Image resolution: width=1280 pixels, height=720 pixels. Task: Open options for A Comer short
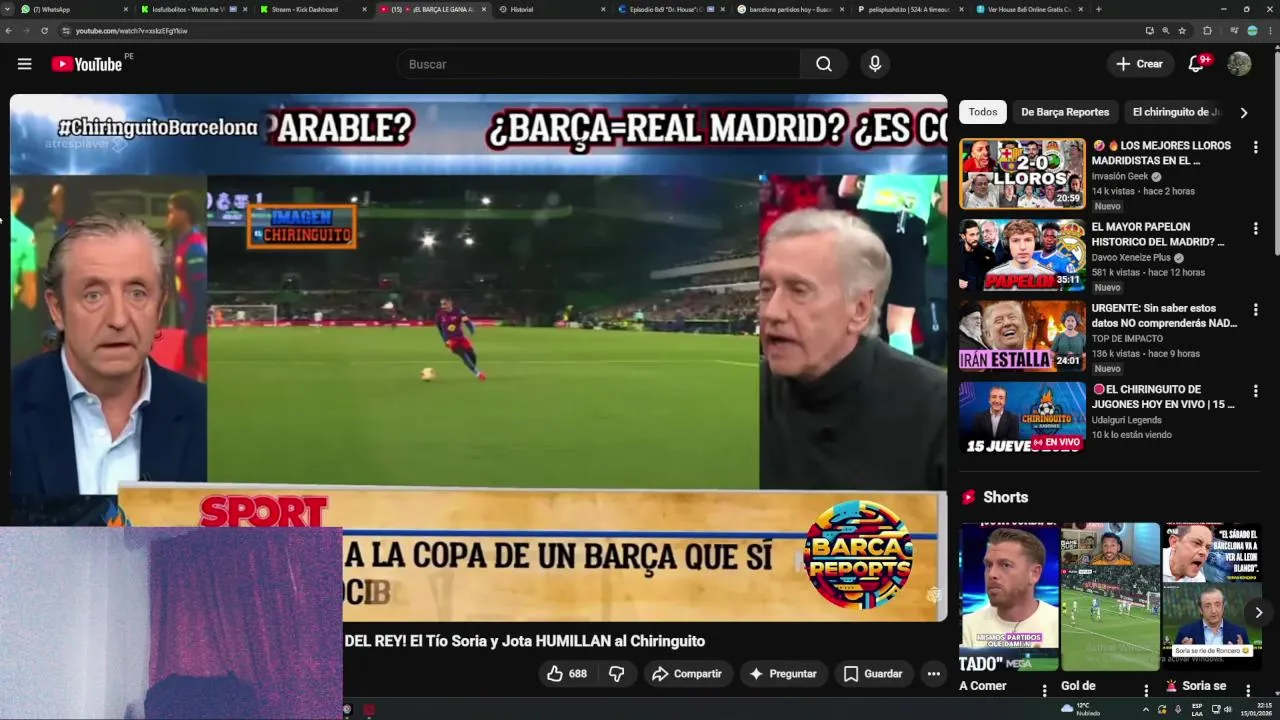tap(1045, 690)
